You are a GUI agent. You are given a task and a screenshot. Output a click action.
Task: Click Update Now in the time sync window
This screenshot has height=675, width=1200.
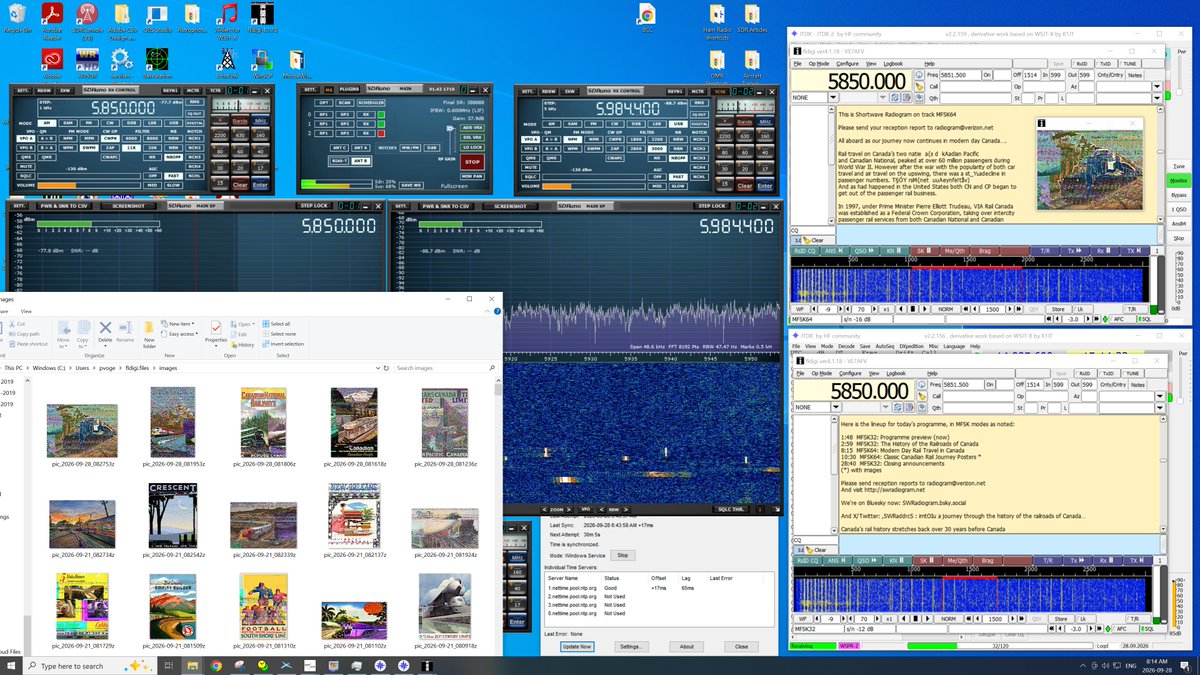coord(575,647)
